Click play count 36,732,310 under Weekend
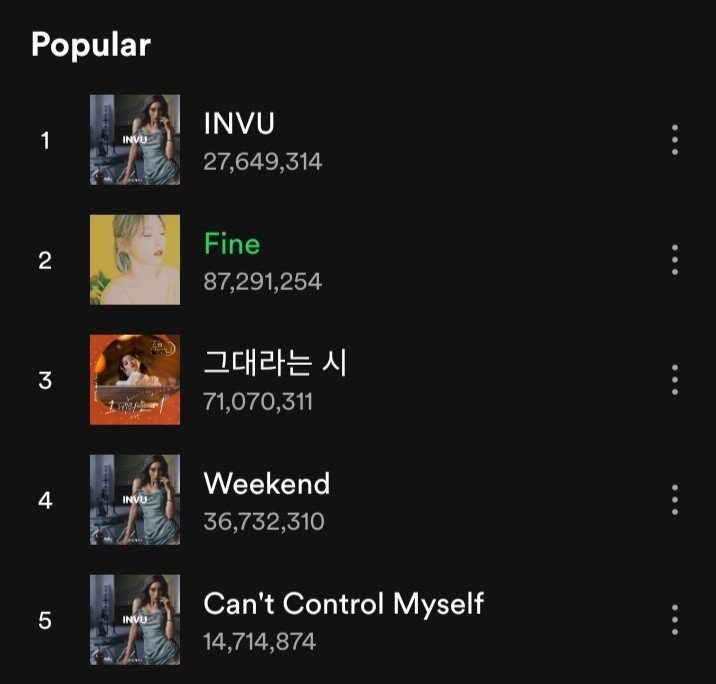Viewport: 716px width, 684px height. (264, 522)
